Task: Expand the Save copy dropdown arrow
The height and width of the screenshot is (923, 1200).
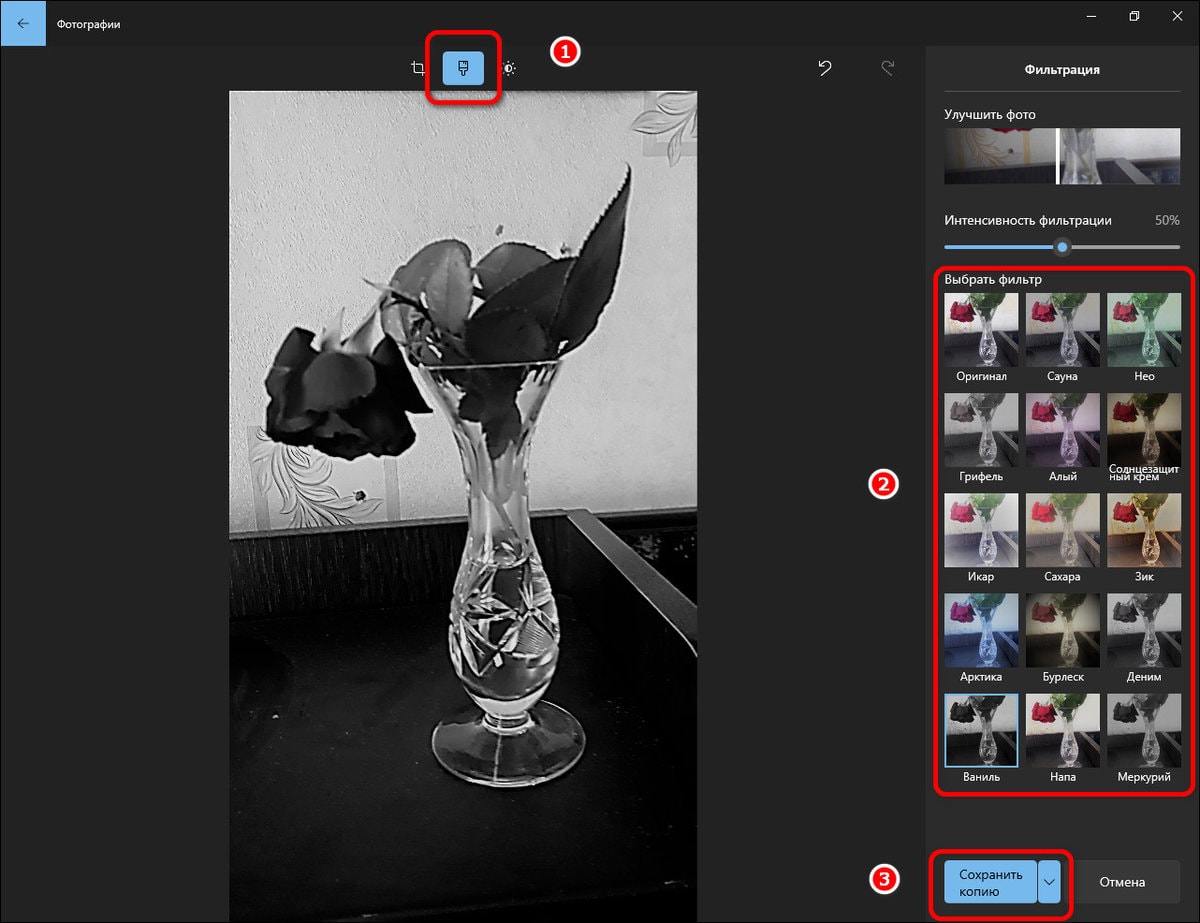Action: tap(1049, 882)
